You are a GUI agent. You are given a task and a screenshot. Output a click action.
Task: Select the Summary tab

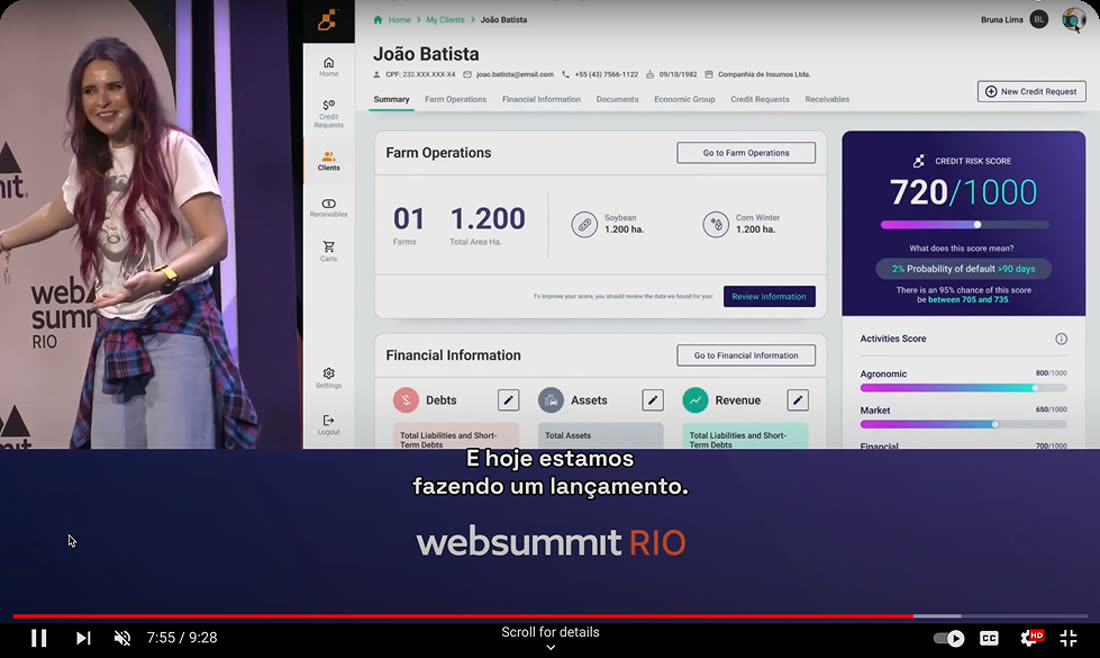coord(391,100)
